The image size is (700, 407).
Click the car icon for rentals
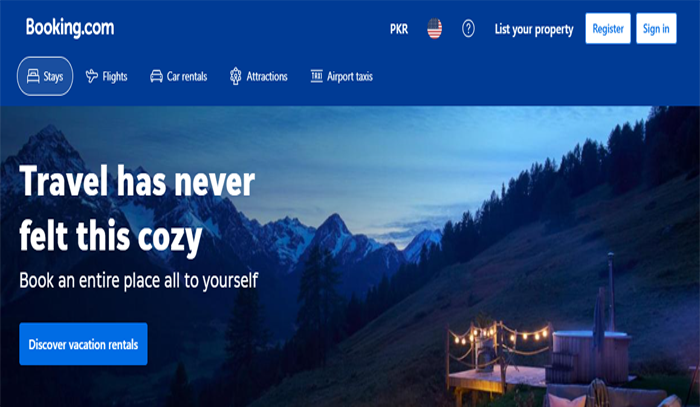click(156, 76)
